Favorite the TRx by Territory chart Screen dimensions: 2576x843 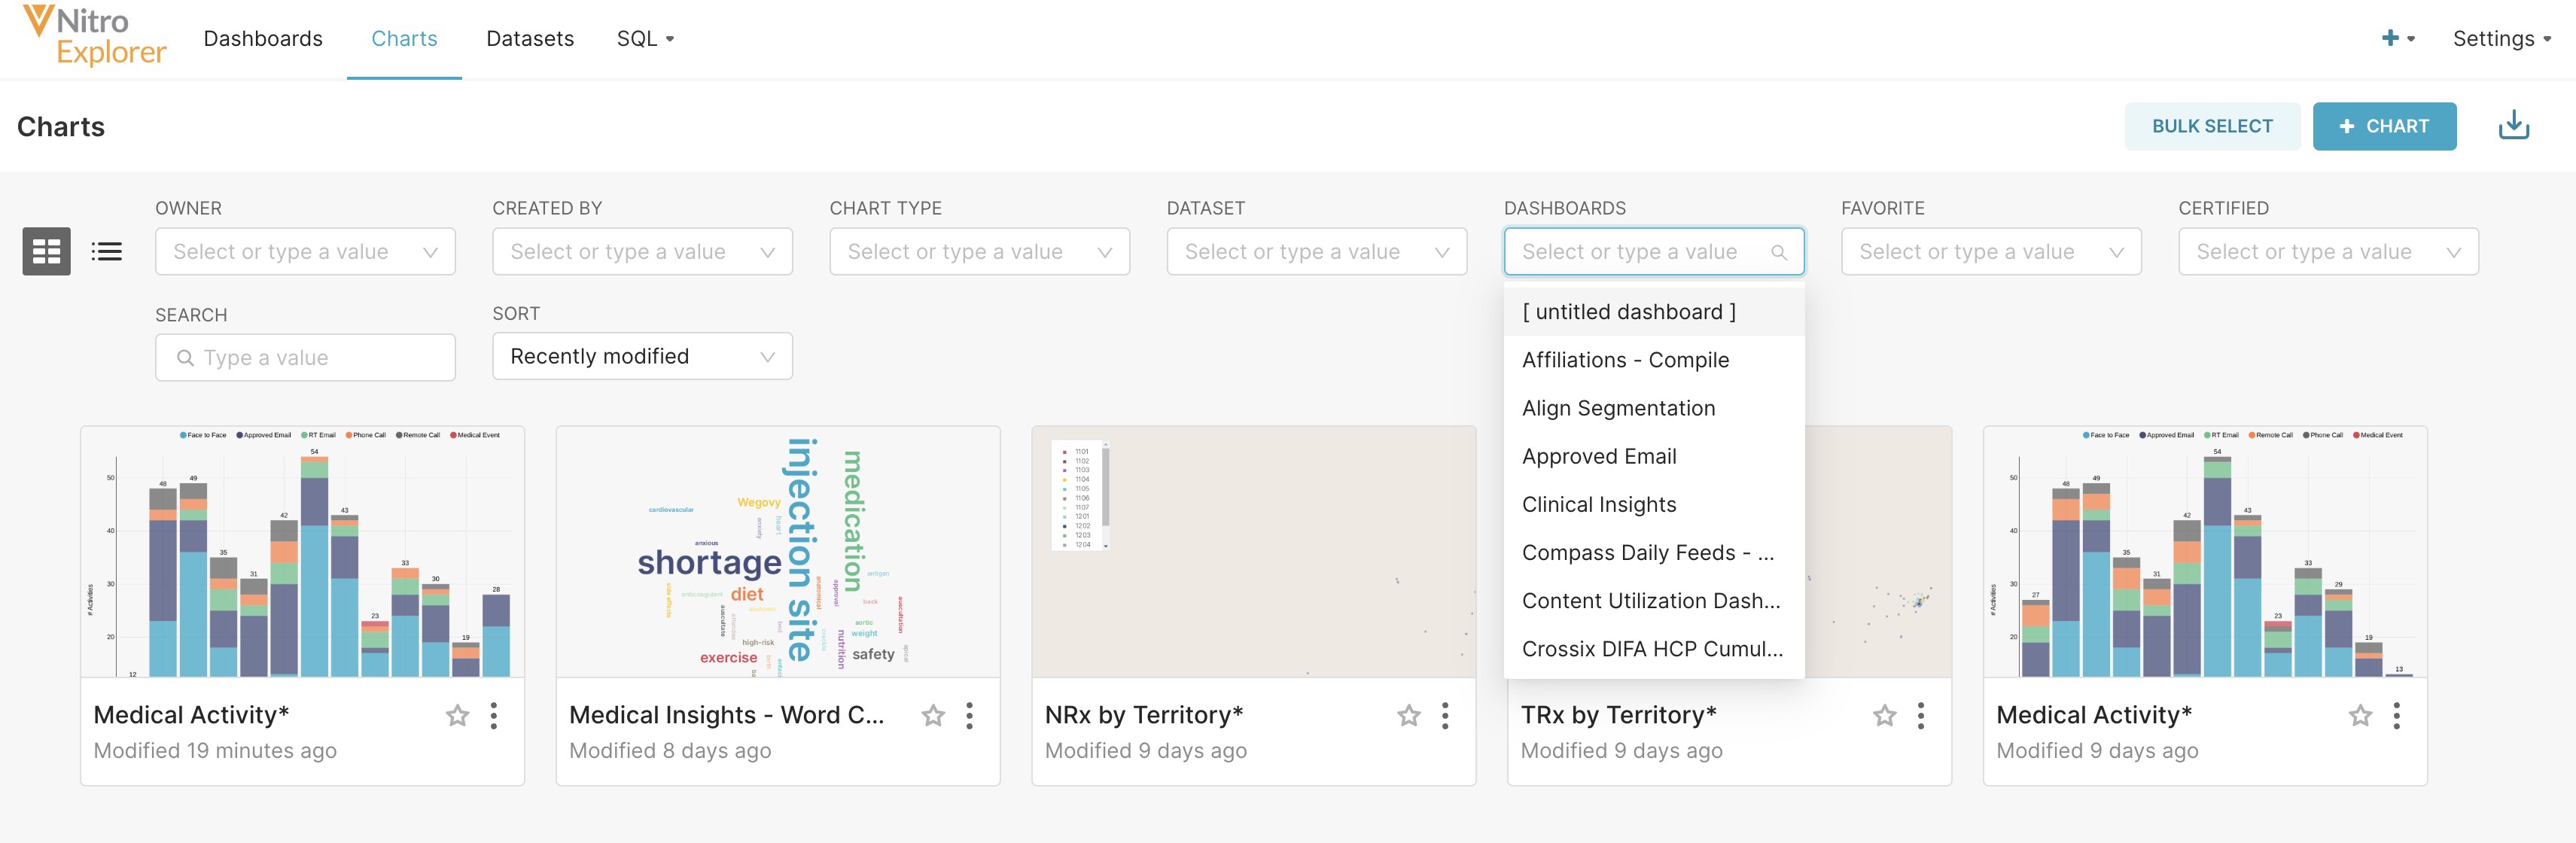click(x=1884, y=715)
